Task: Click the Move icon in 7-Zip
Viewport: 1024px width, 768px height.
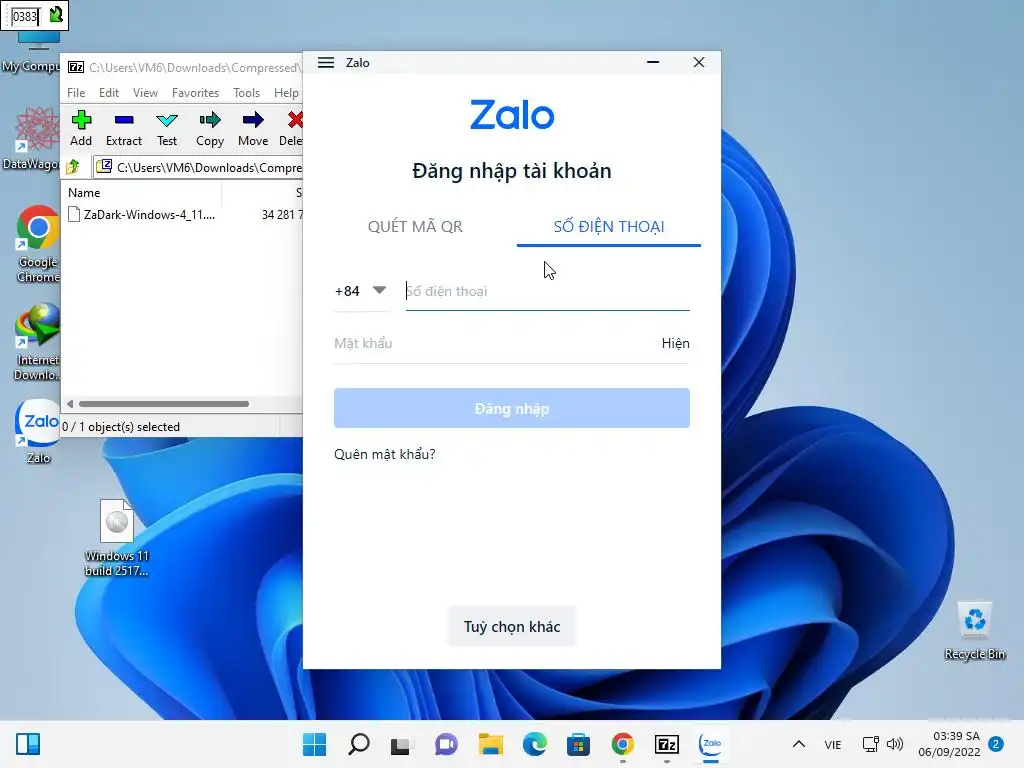Action: coord(253,129)
